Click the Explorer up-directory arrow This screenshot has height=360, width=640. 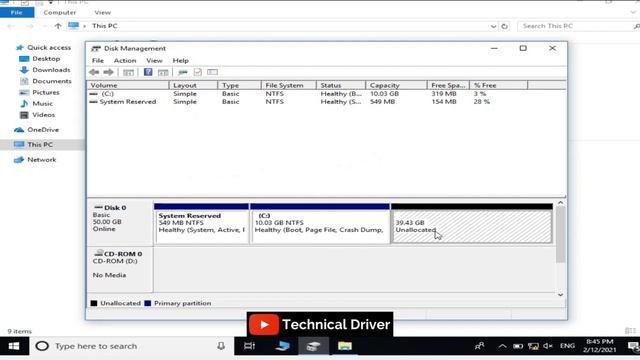coord(58,26)
